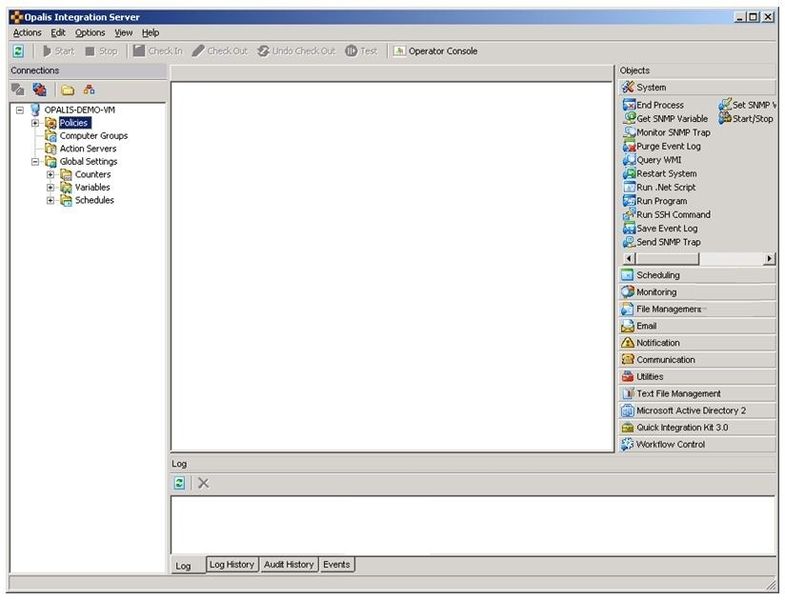Viewport: 785px width, 600px height.
Task: Select the Run Program object
Action: click(655, 201)
